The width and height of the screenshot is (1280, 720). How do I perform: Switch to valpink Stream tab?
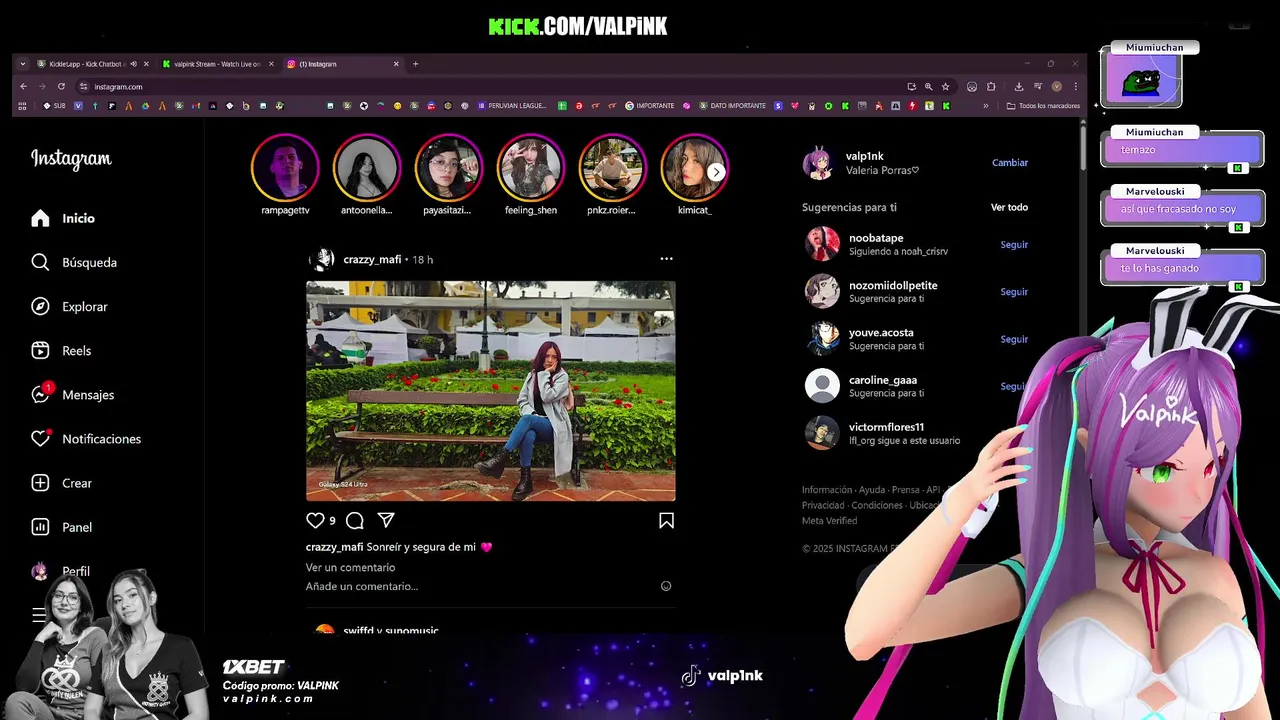217,64
